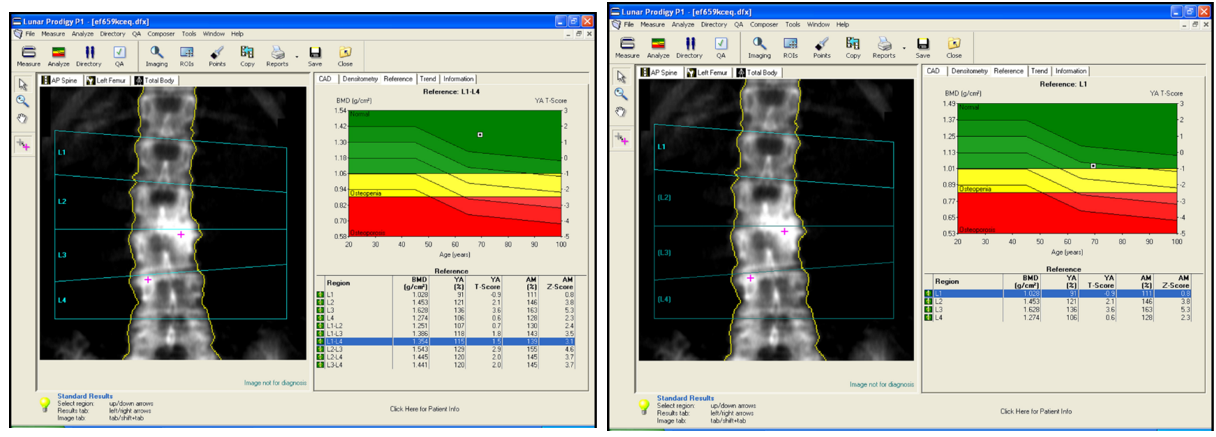This screenshot has width=1216, height=437.
Task: Open Densitometry tab in left window
Action: [359, 78]
